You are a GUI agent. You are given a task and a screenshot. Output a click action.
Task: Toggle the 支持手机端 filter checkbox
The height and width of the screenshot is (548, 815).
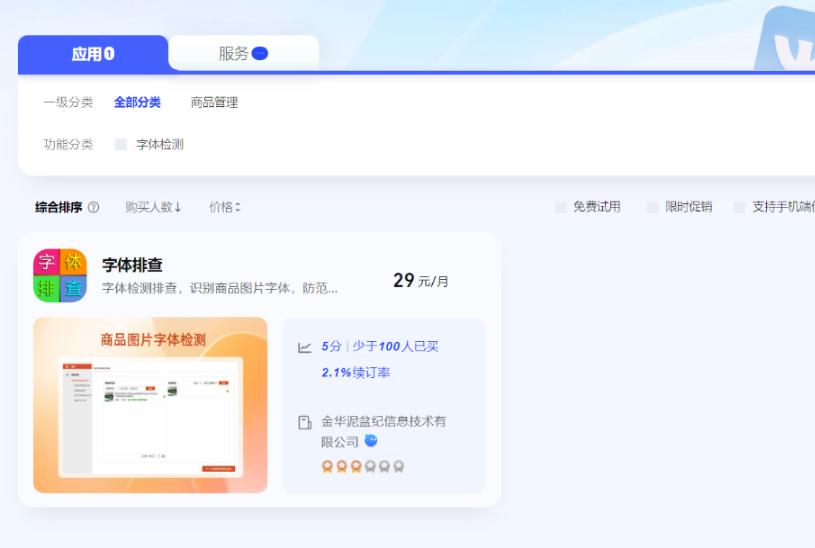click(x=739, y=207)
